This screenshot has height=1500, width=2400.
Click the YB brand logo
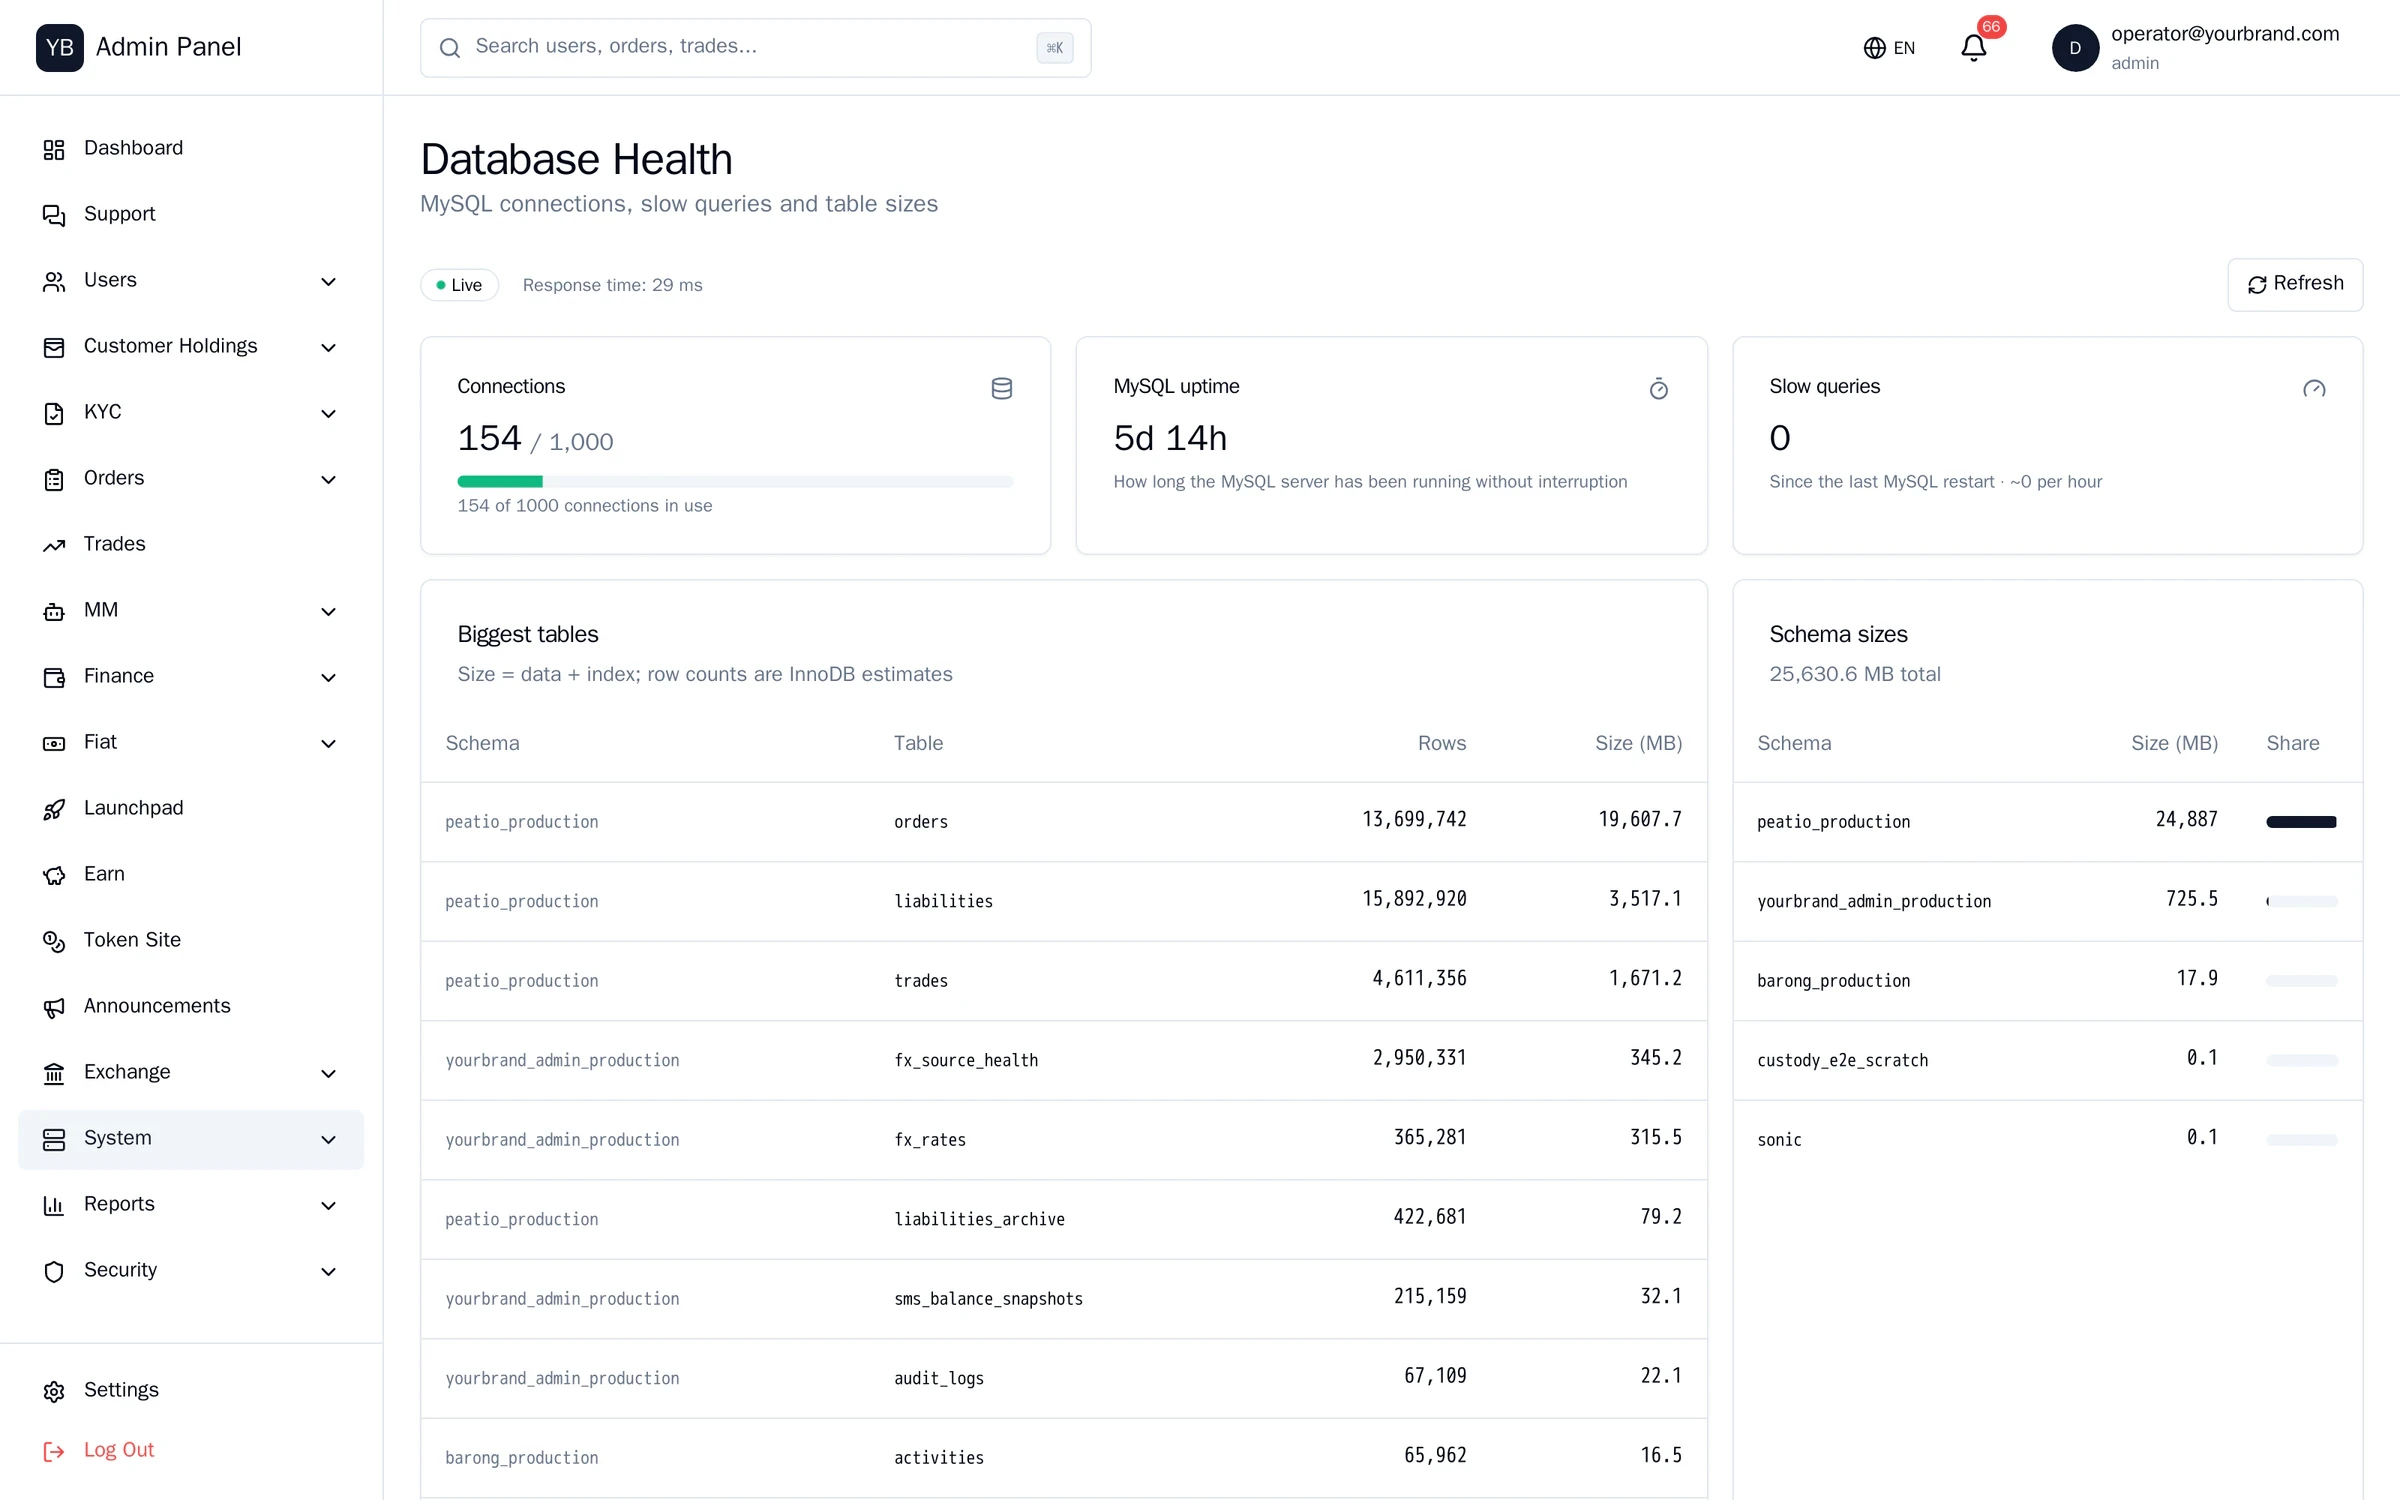coord(60,47)
